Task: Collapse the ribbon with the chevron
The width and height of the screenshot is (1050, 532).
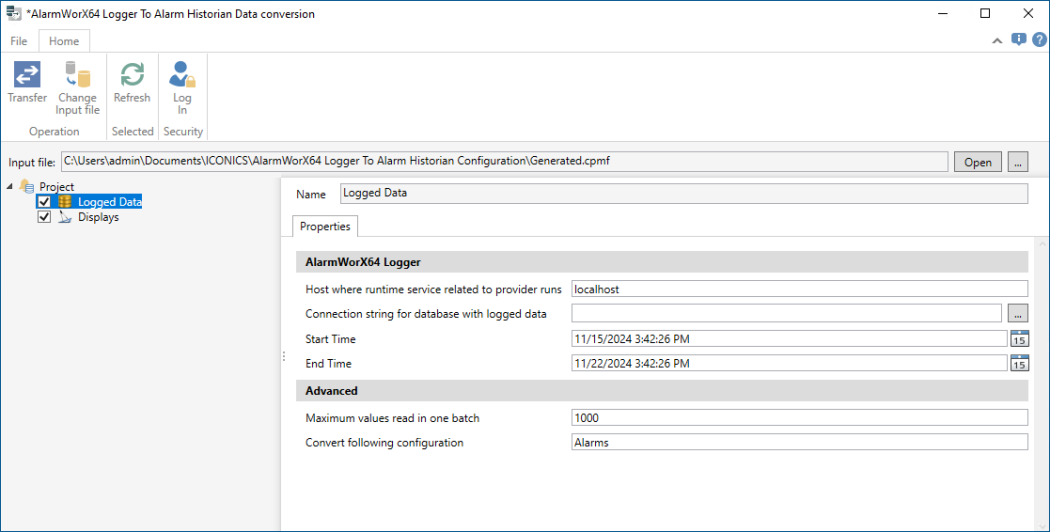Action: tap(997, 41)
